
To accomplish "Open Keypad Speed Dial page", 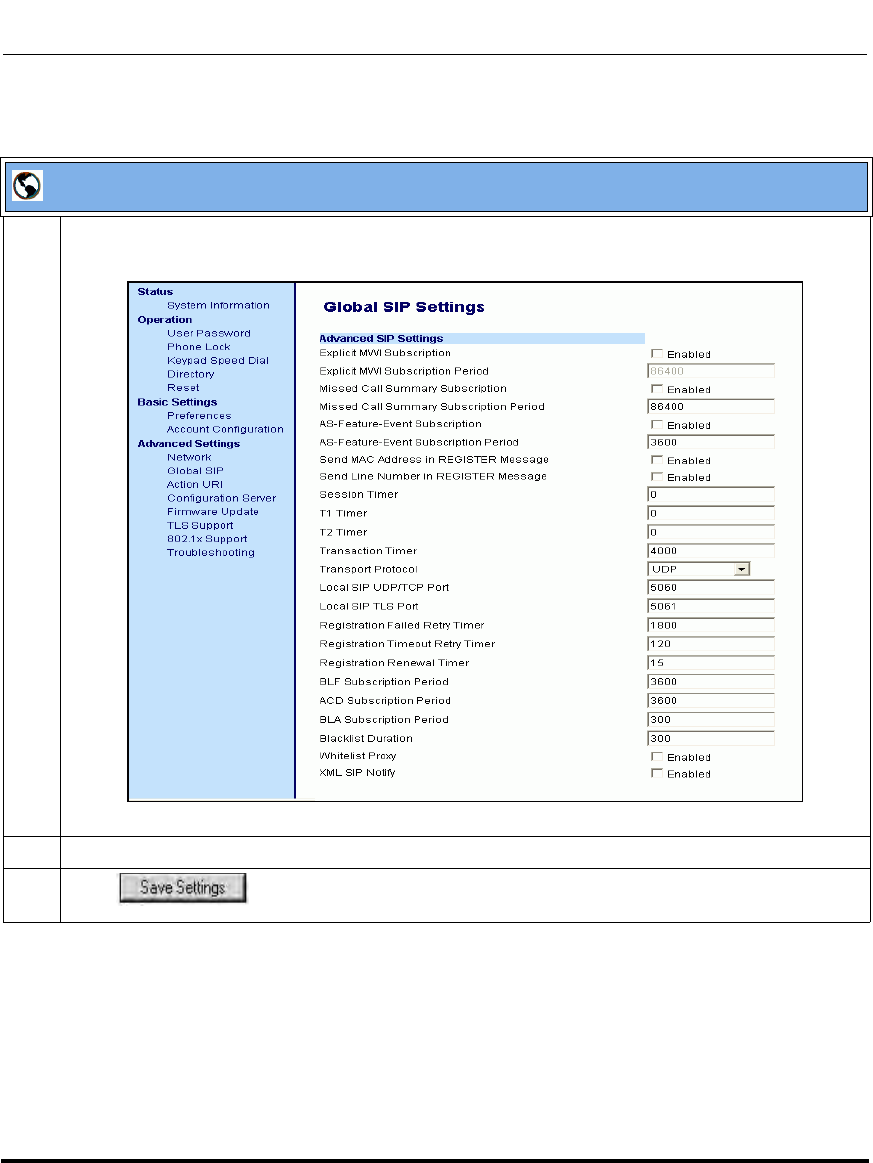I will pyautogui.click(x=217, y=360).
